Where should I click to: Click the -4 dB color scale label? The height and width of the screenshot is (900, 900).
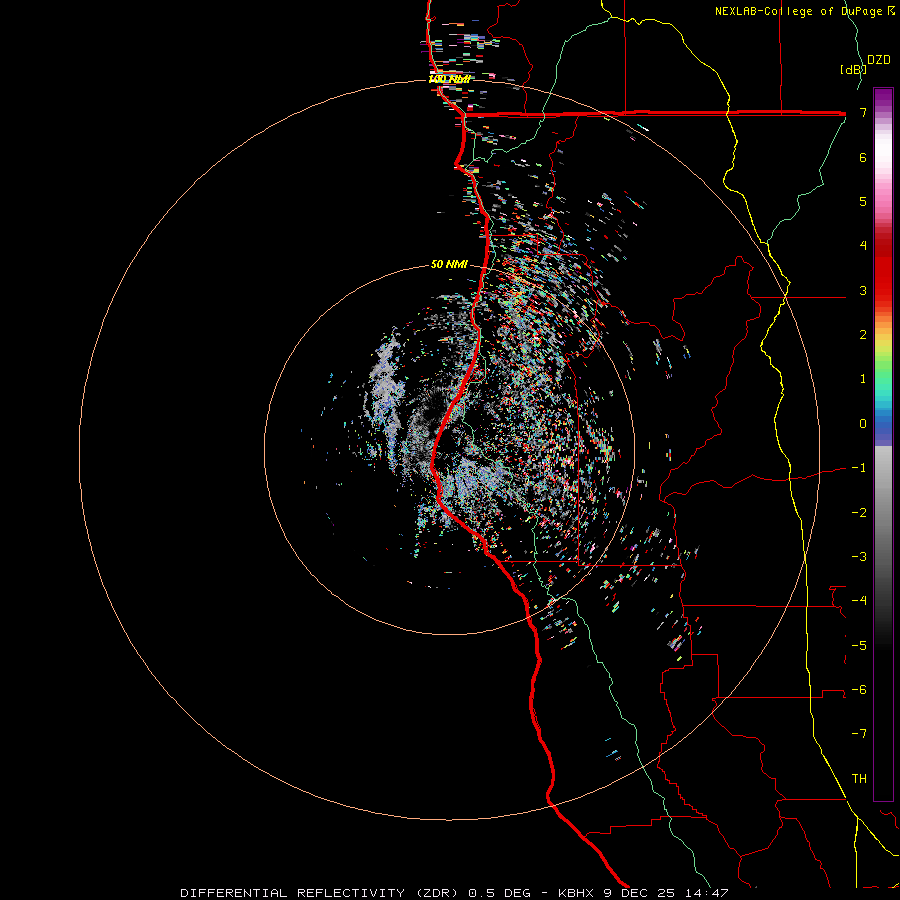[859, 601]
